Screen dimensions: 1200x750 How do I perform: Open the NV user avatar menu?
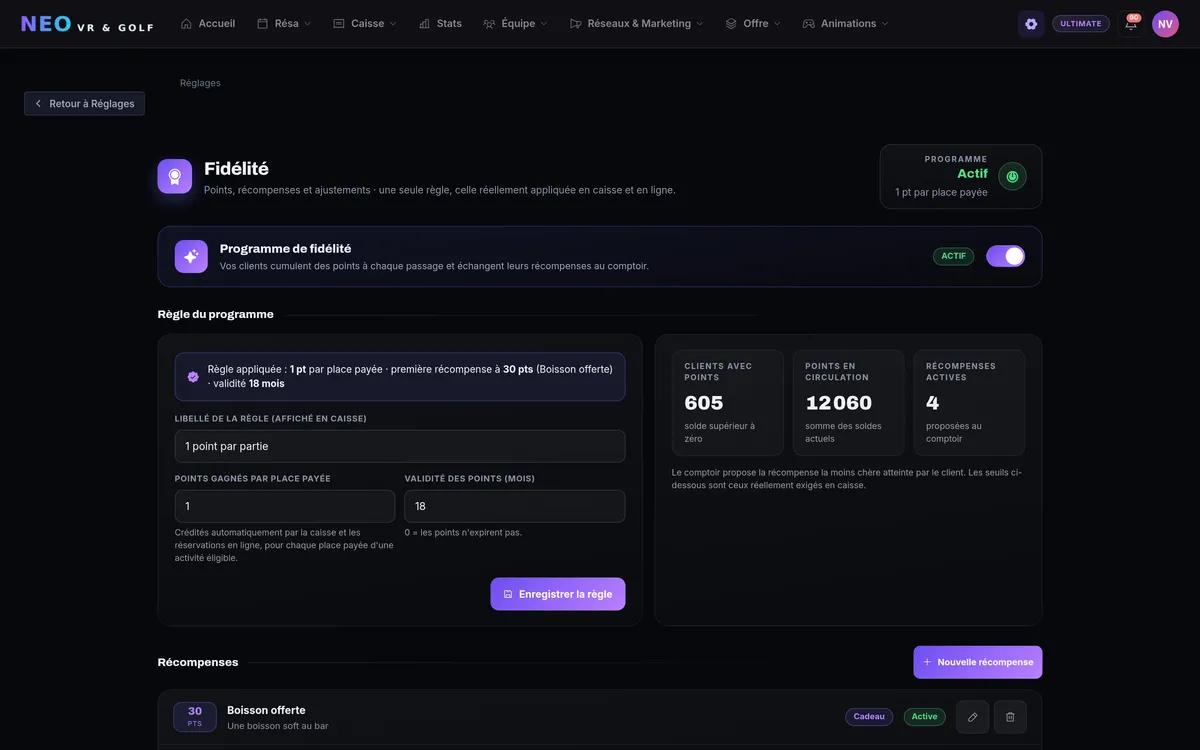click(1165, 24)
